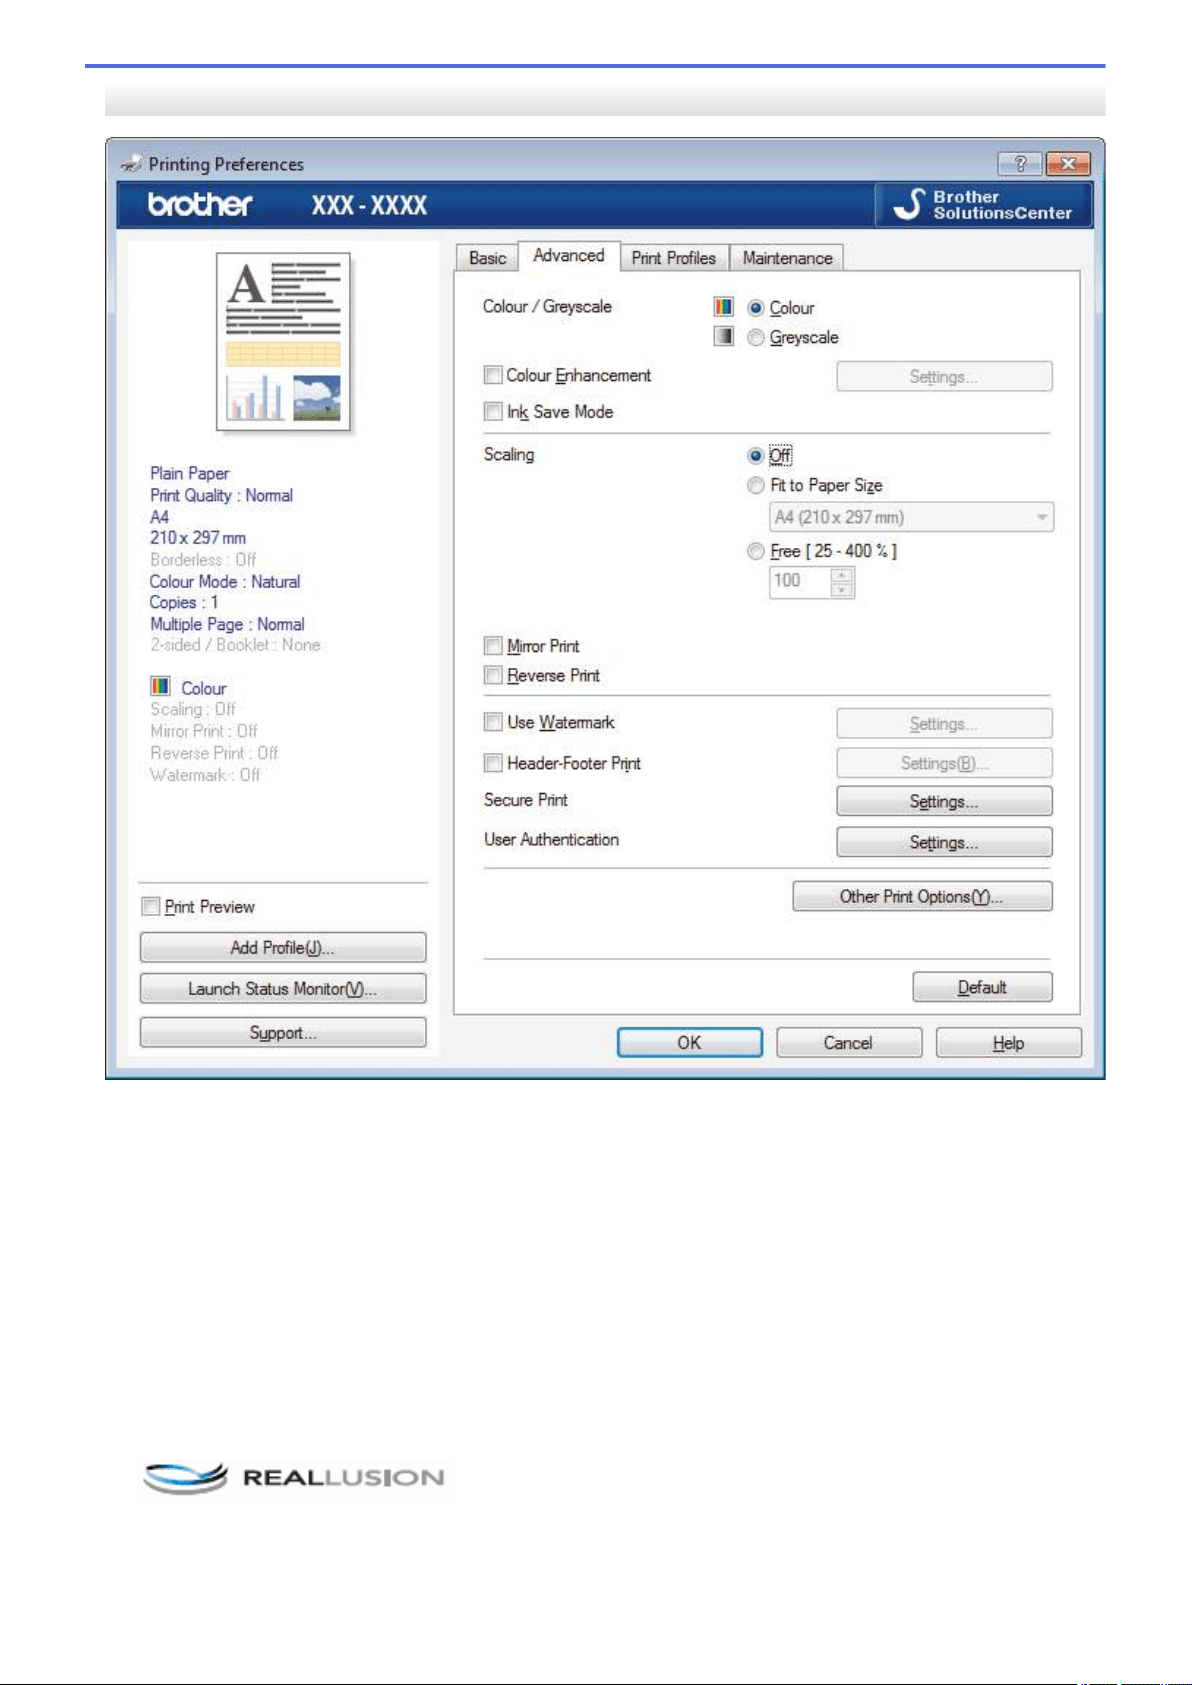This screenshot has height=1685, width=1192.
Task: Click the Colour mode icon beside Colour radio
Action: point(724,307)
